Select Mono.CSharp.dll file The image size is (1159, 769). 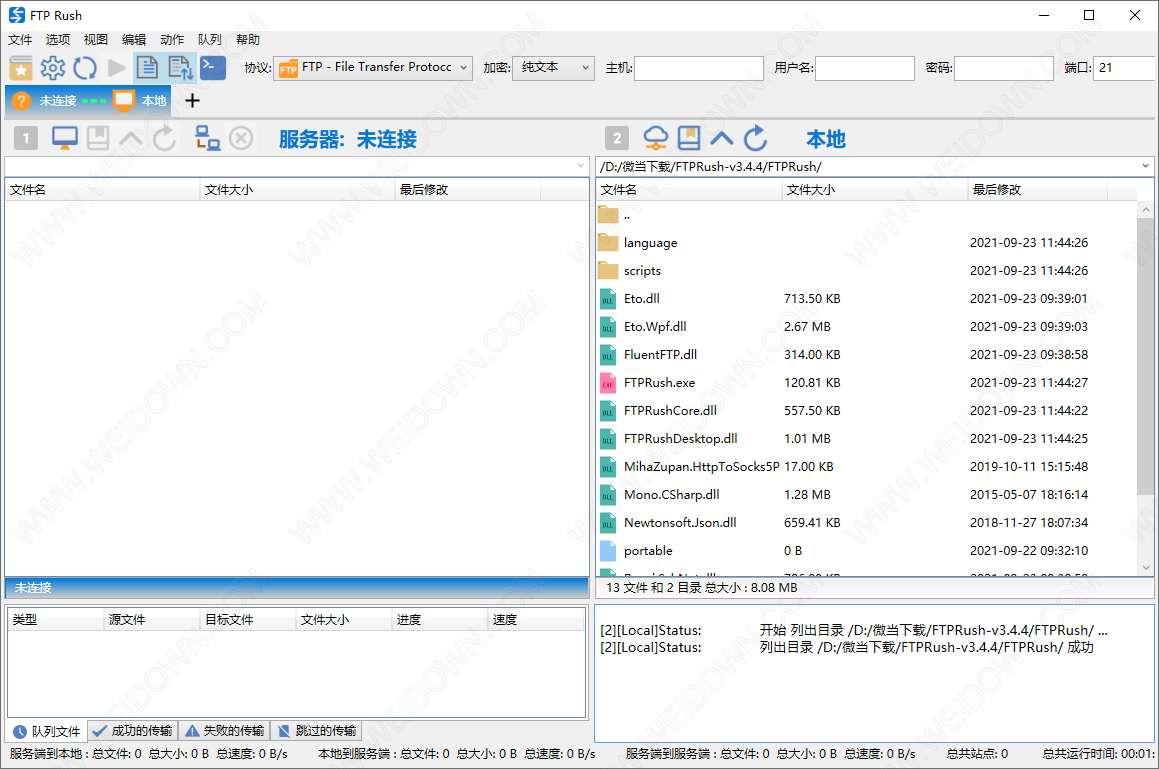pyautogui.click(x=866, y=495)
